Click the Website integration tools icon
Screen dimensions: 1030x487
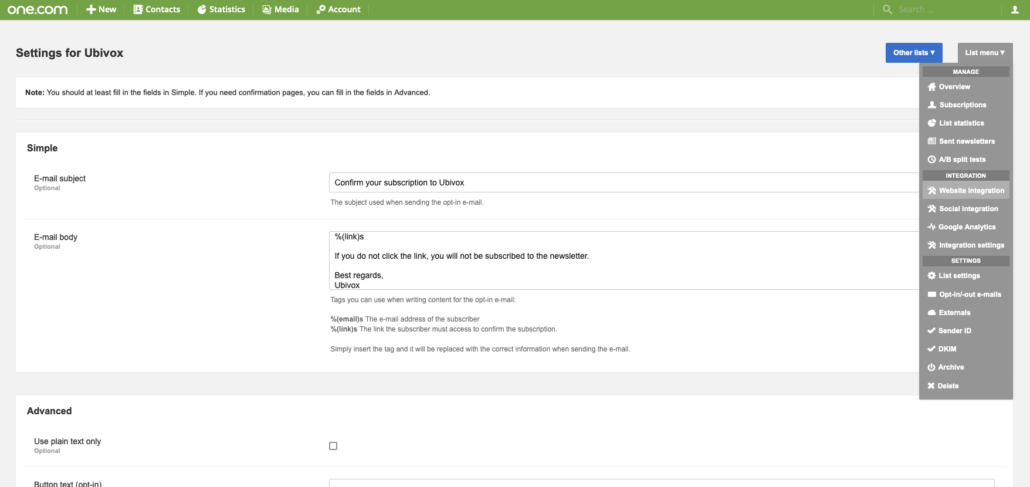(x=931, y=191)
